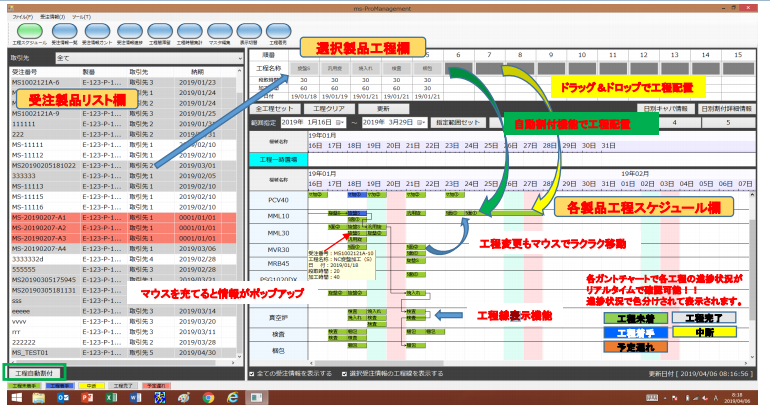Select order row MS1002121A-6
Image resolution: width=770 pixels, height=407 pixels.
point(123,82)
